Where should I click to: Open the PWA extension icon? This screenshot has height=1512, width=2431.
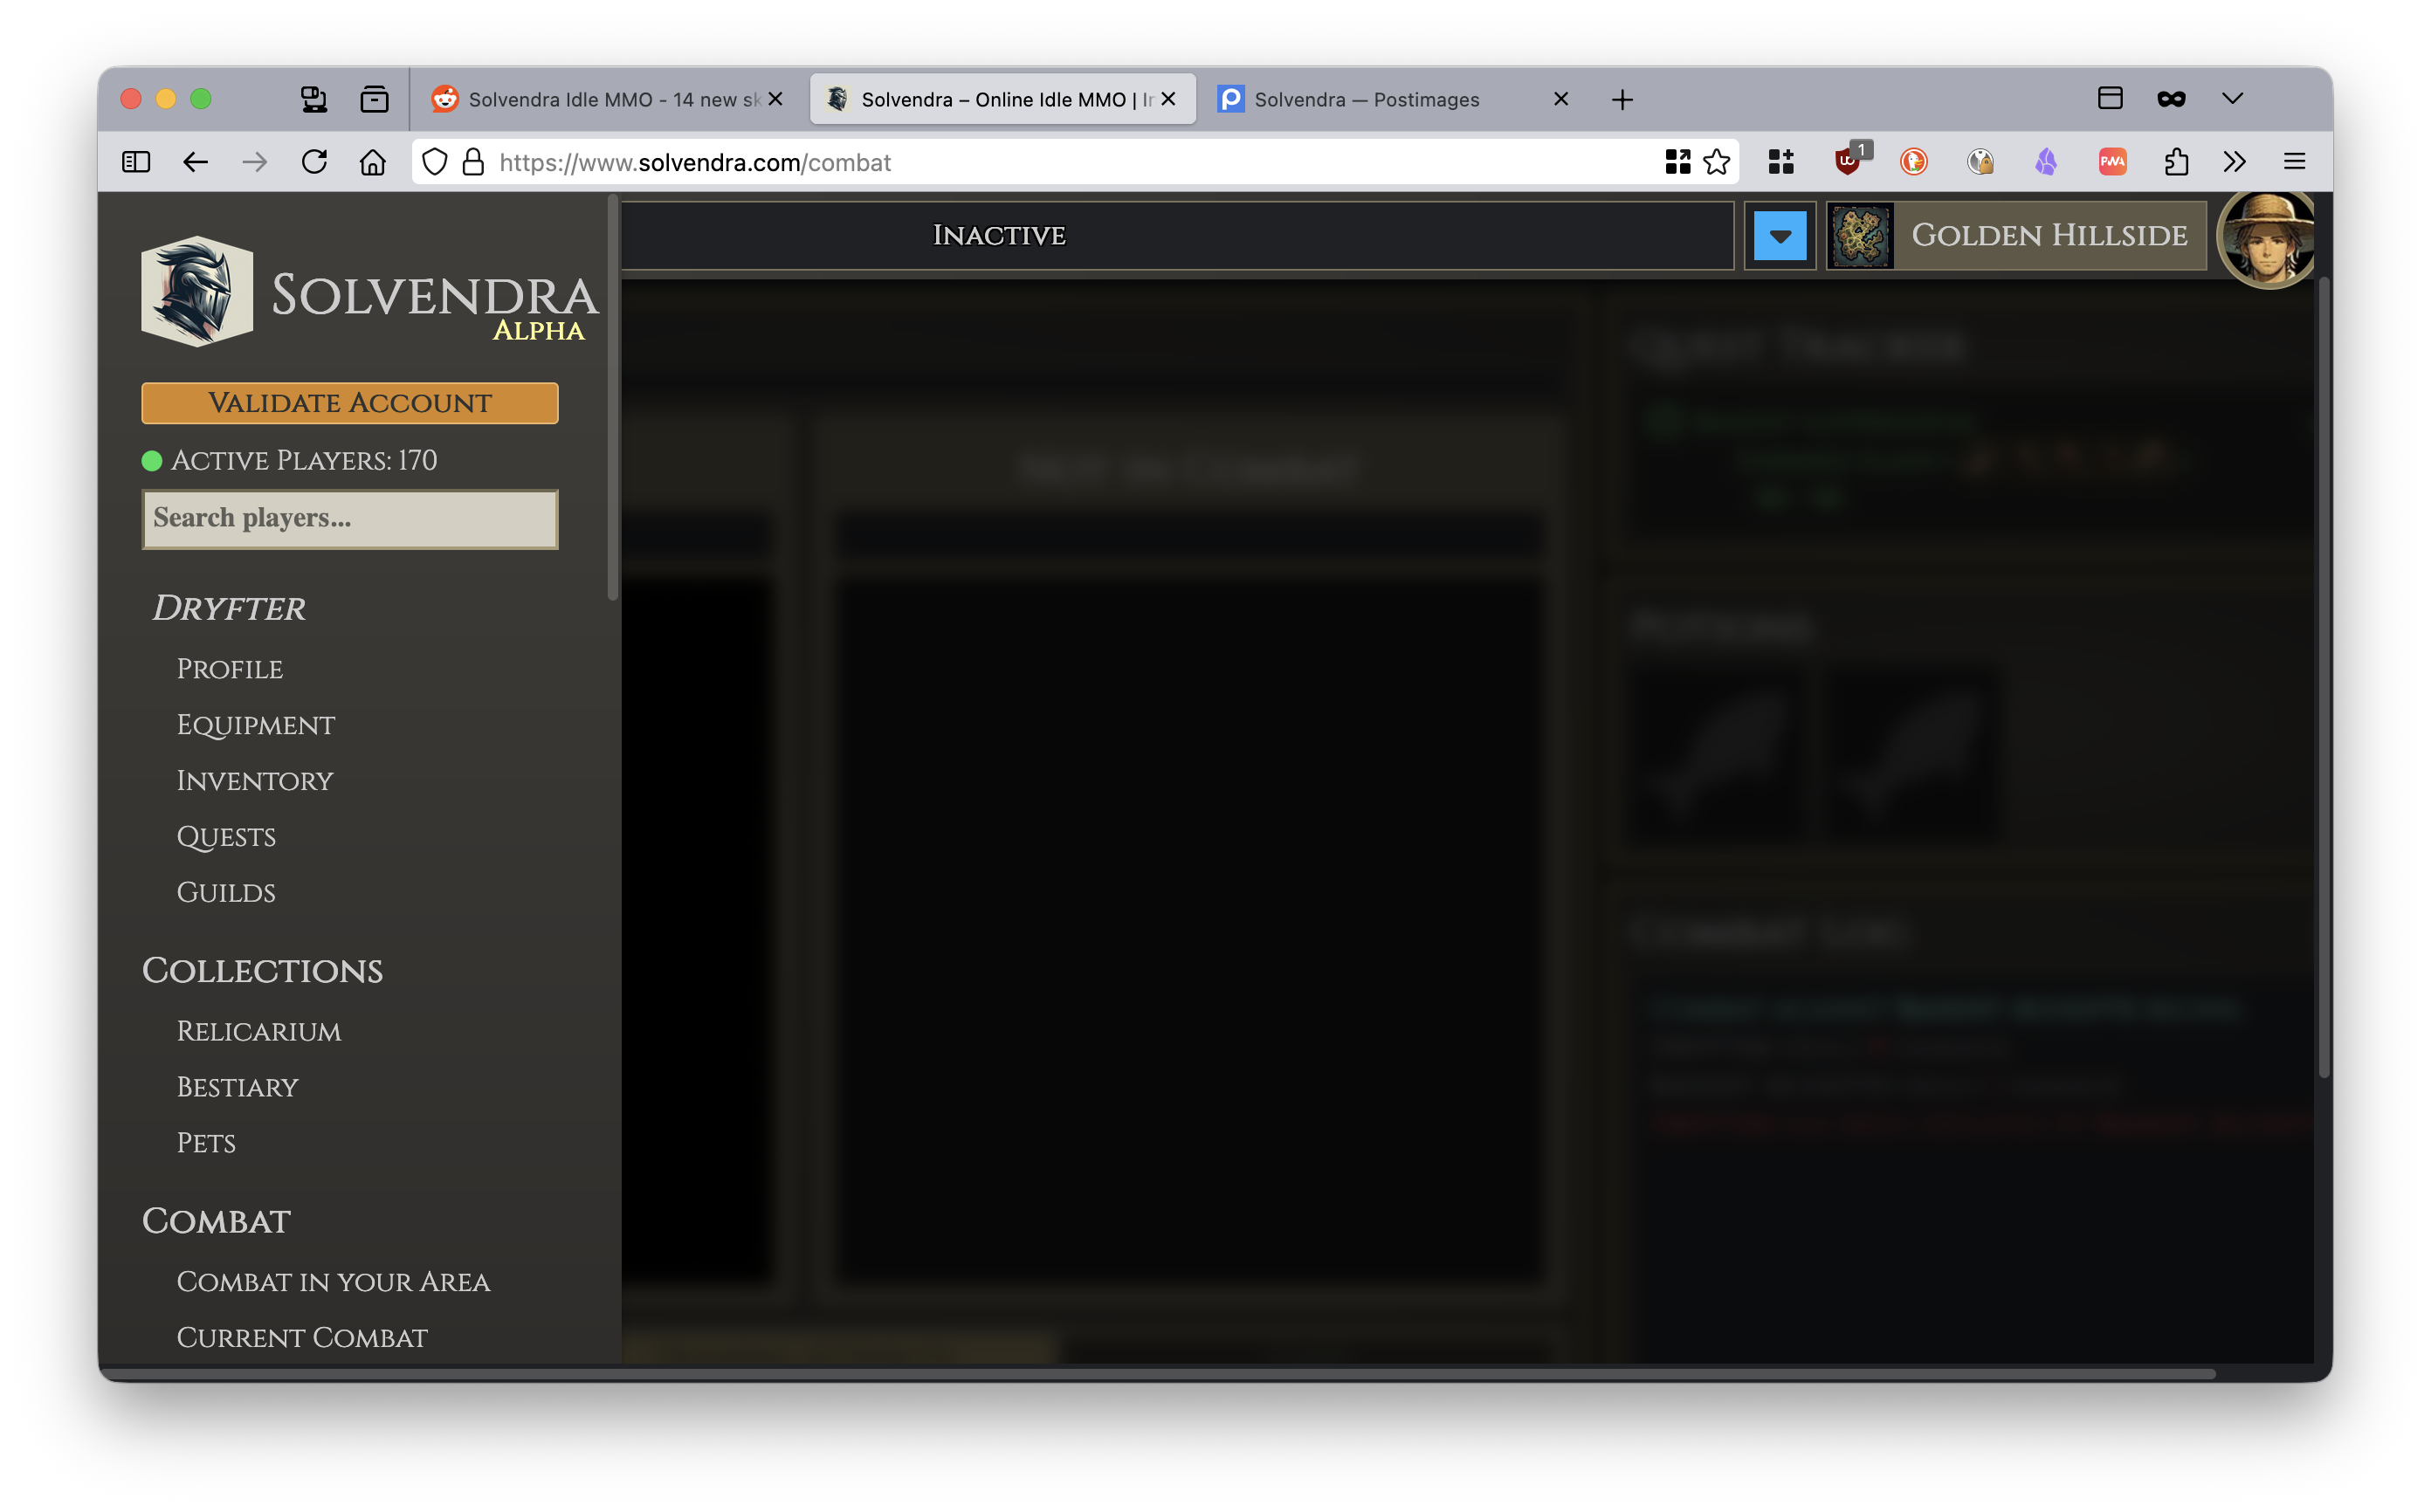point(2112,162)
